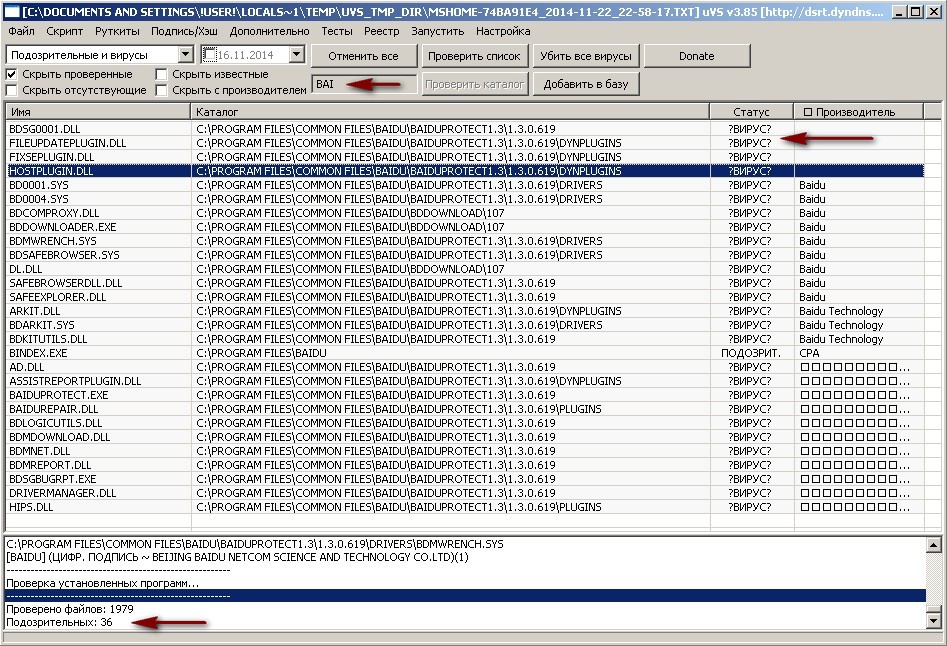Select the FIXSEPLUGIN.DLL row
This screenshot has width=947, height=646.
[x=464, y=157]
